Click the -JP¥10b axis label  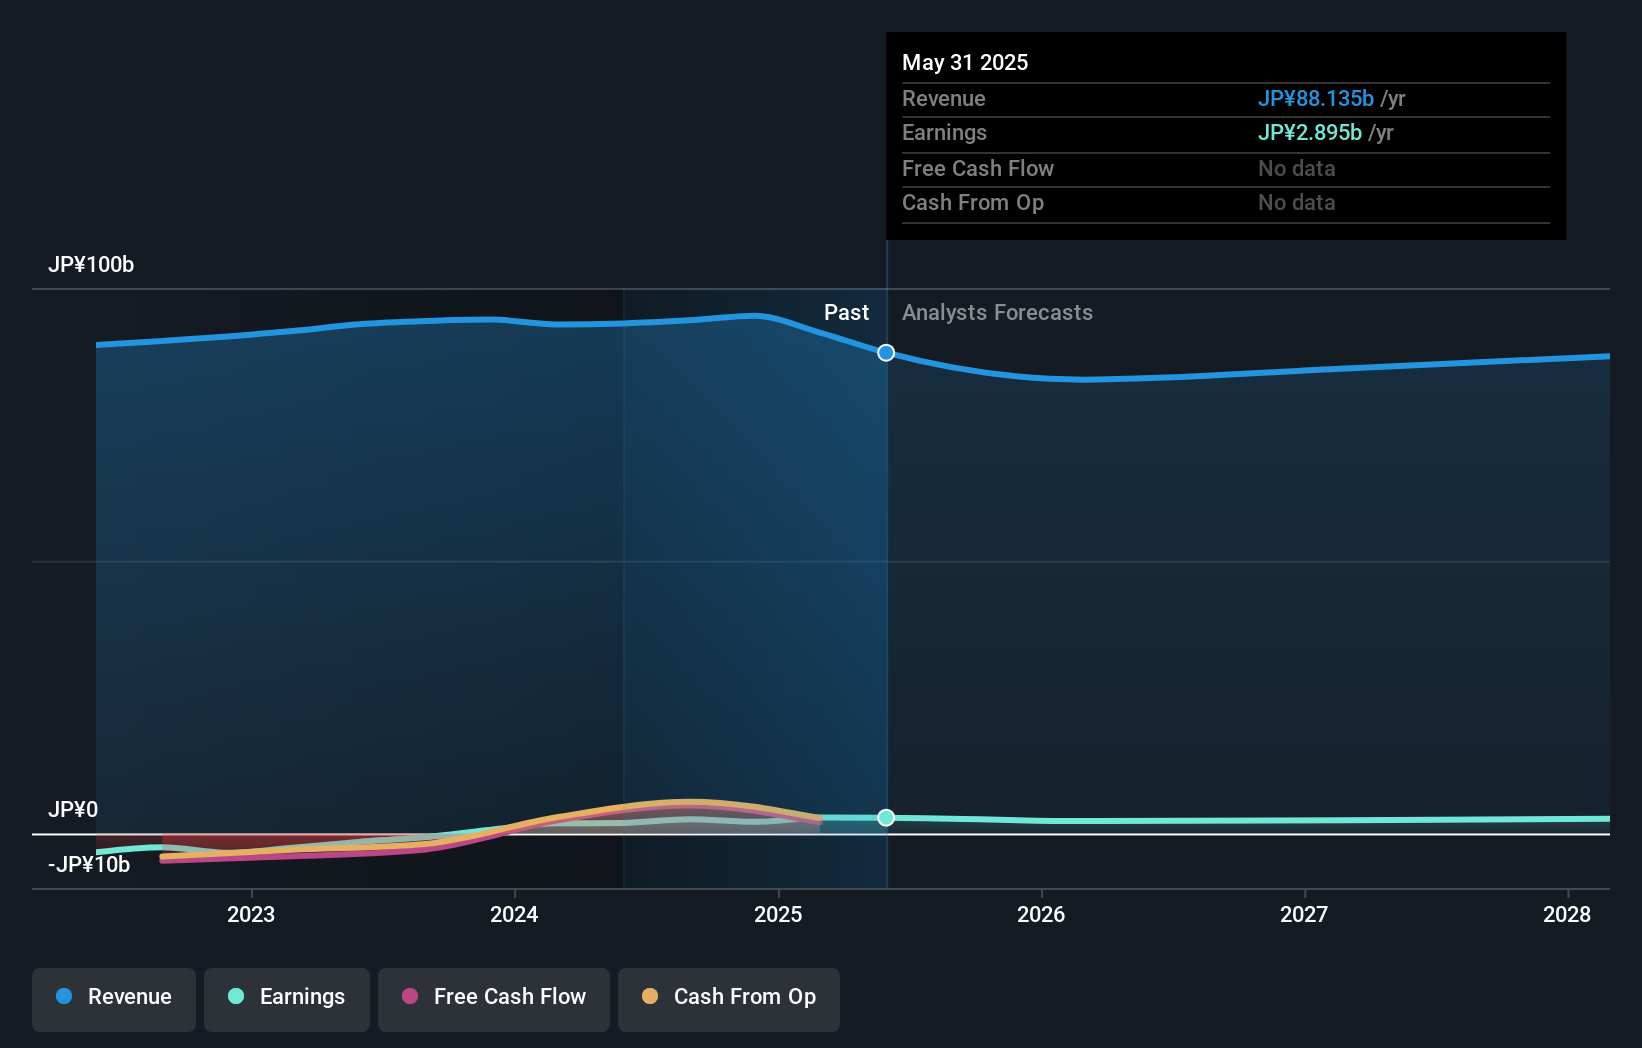[x=89, y=864]
